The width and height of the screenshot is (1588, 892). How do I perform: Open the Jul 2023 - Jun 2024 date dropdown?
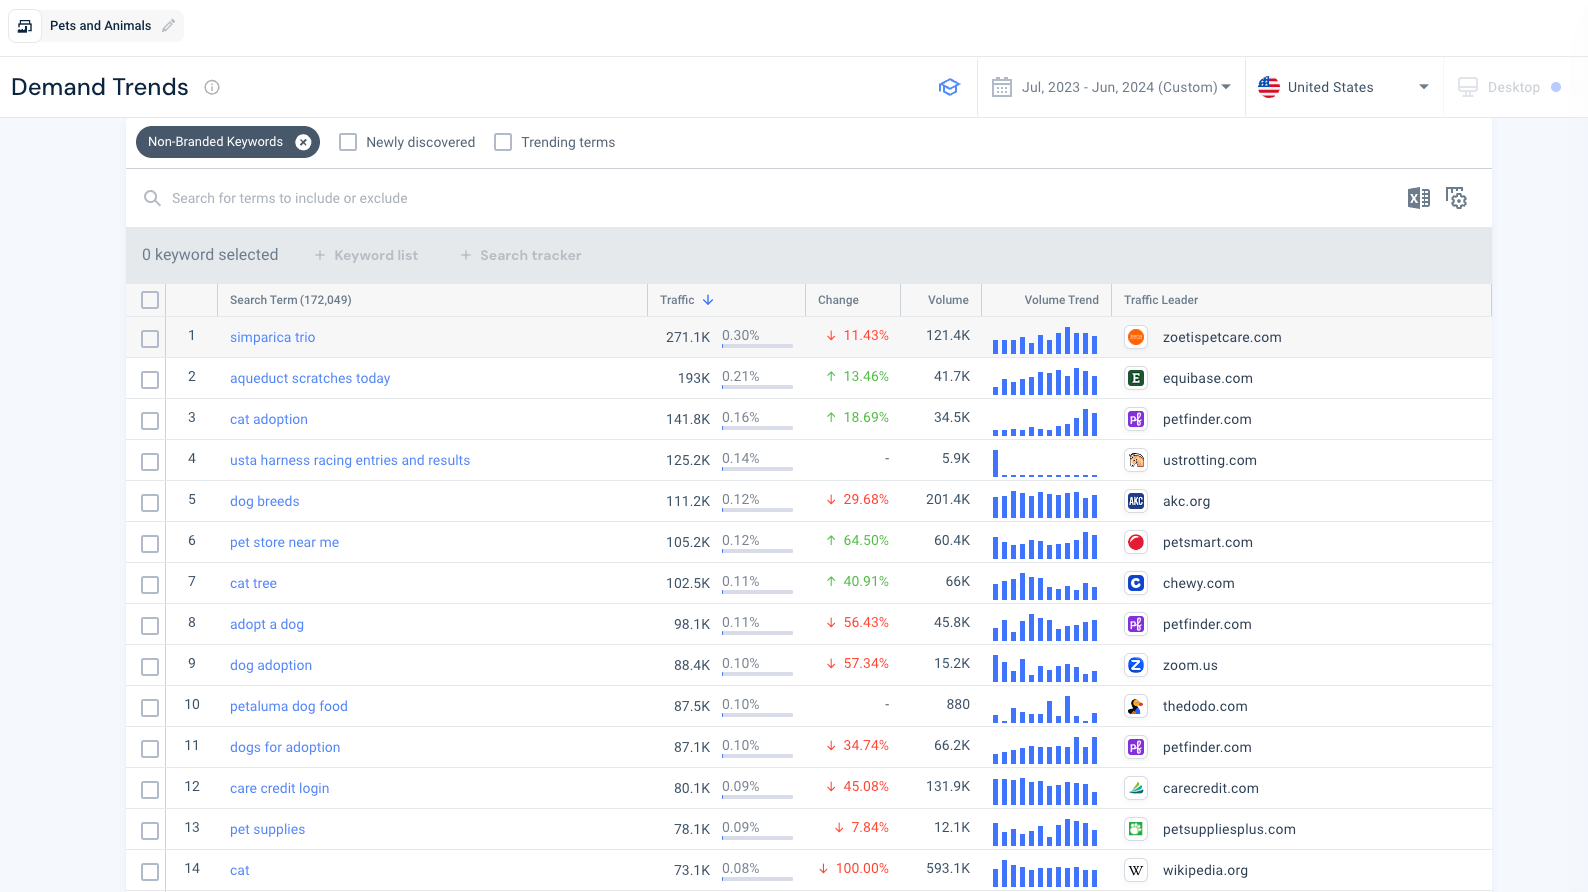1125,87
